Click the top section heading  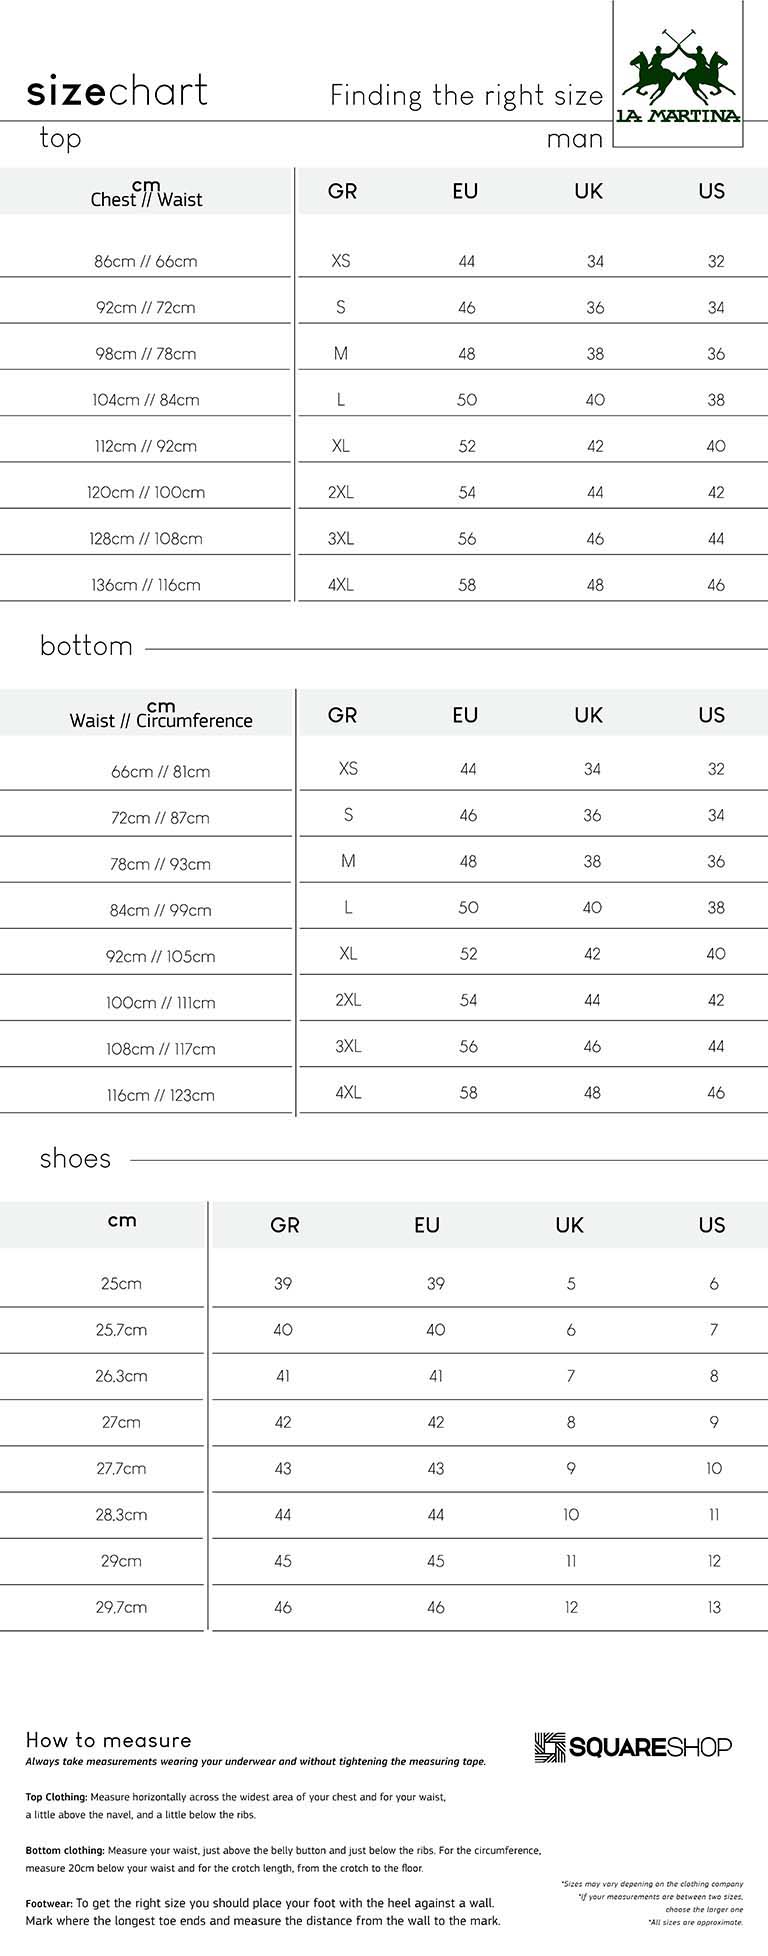pyautogui.click(x=60, y=138)
